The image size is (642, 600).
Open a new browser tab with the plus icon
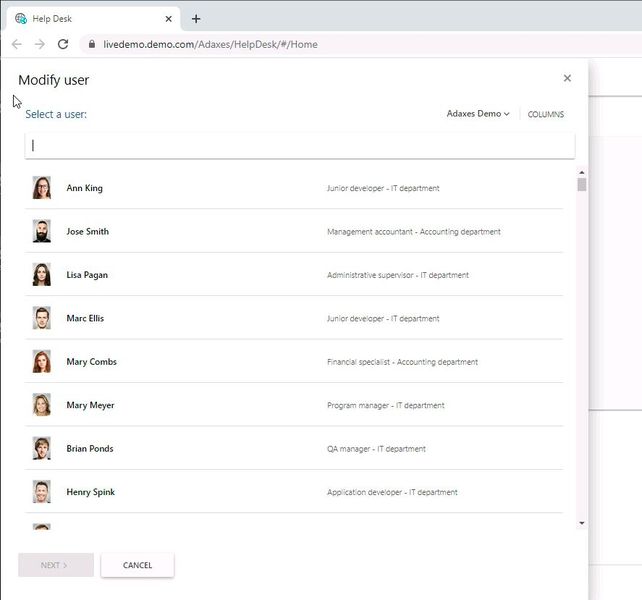(x=196, y=19)
